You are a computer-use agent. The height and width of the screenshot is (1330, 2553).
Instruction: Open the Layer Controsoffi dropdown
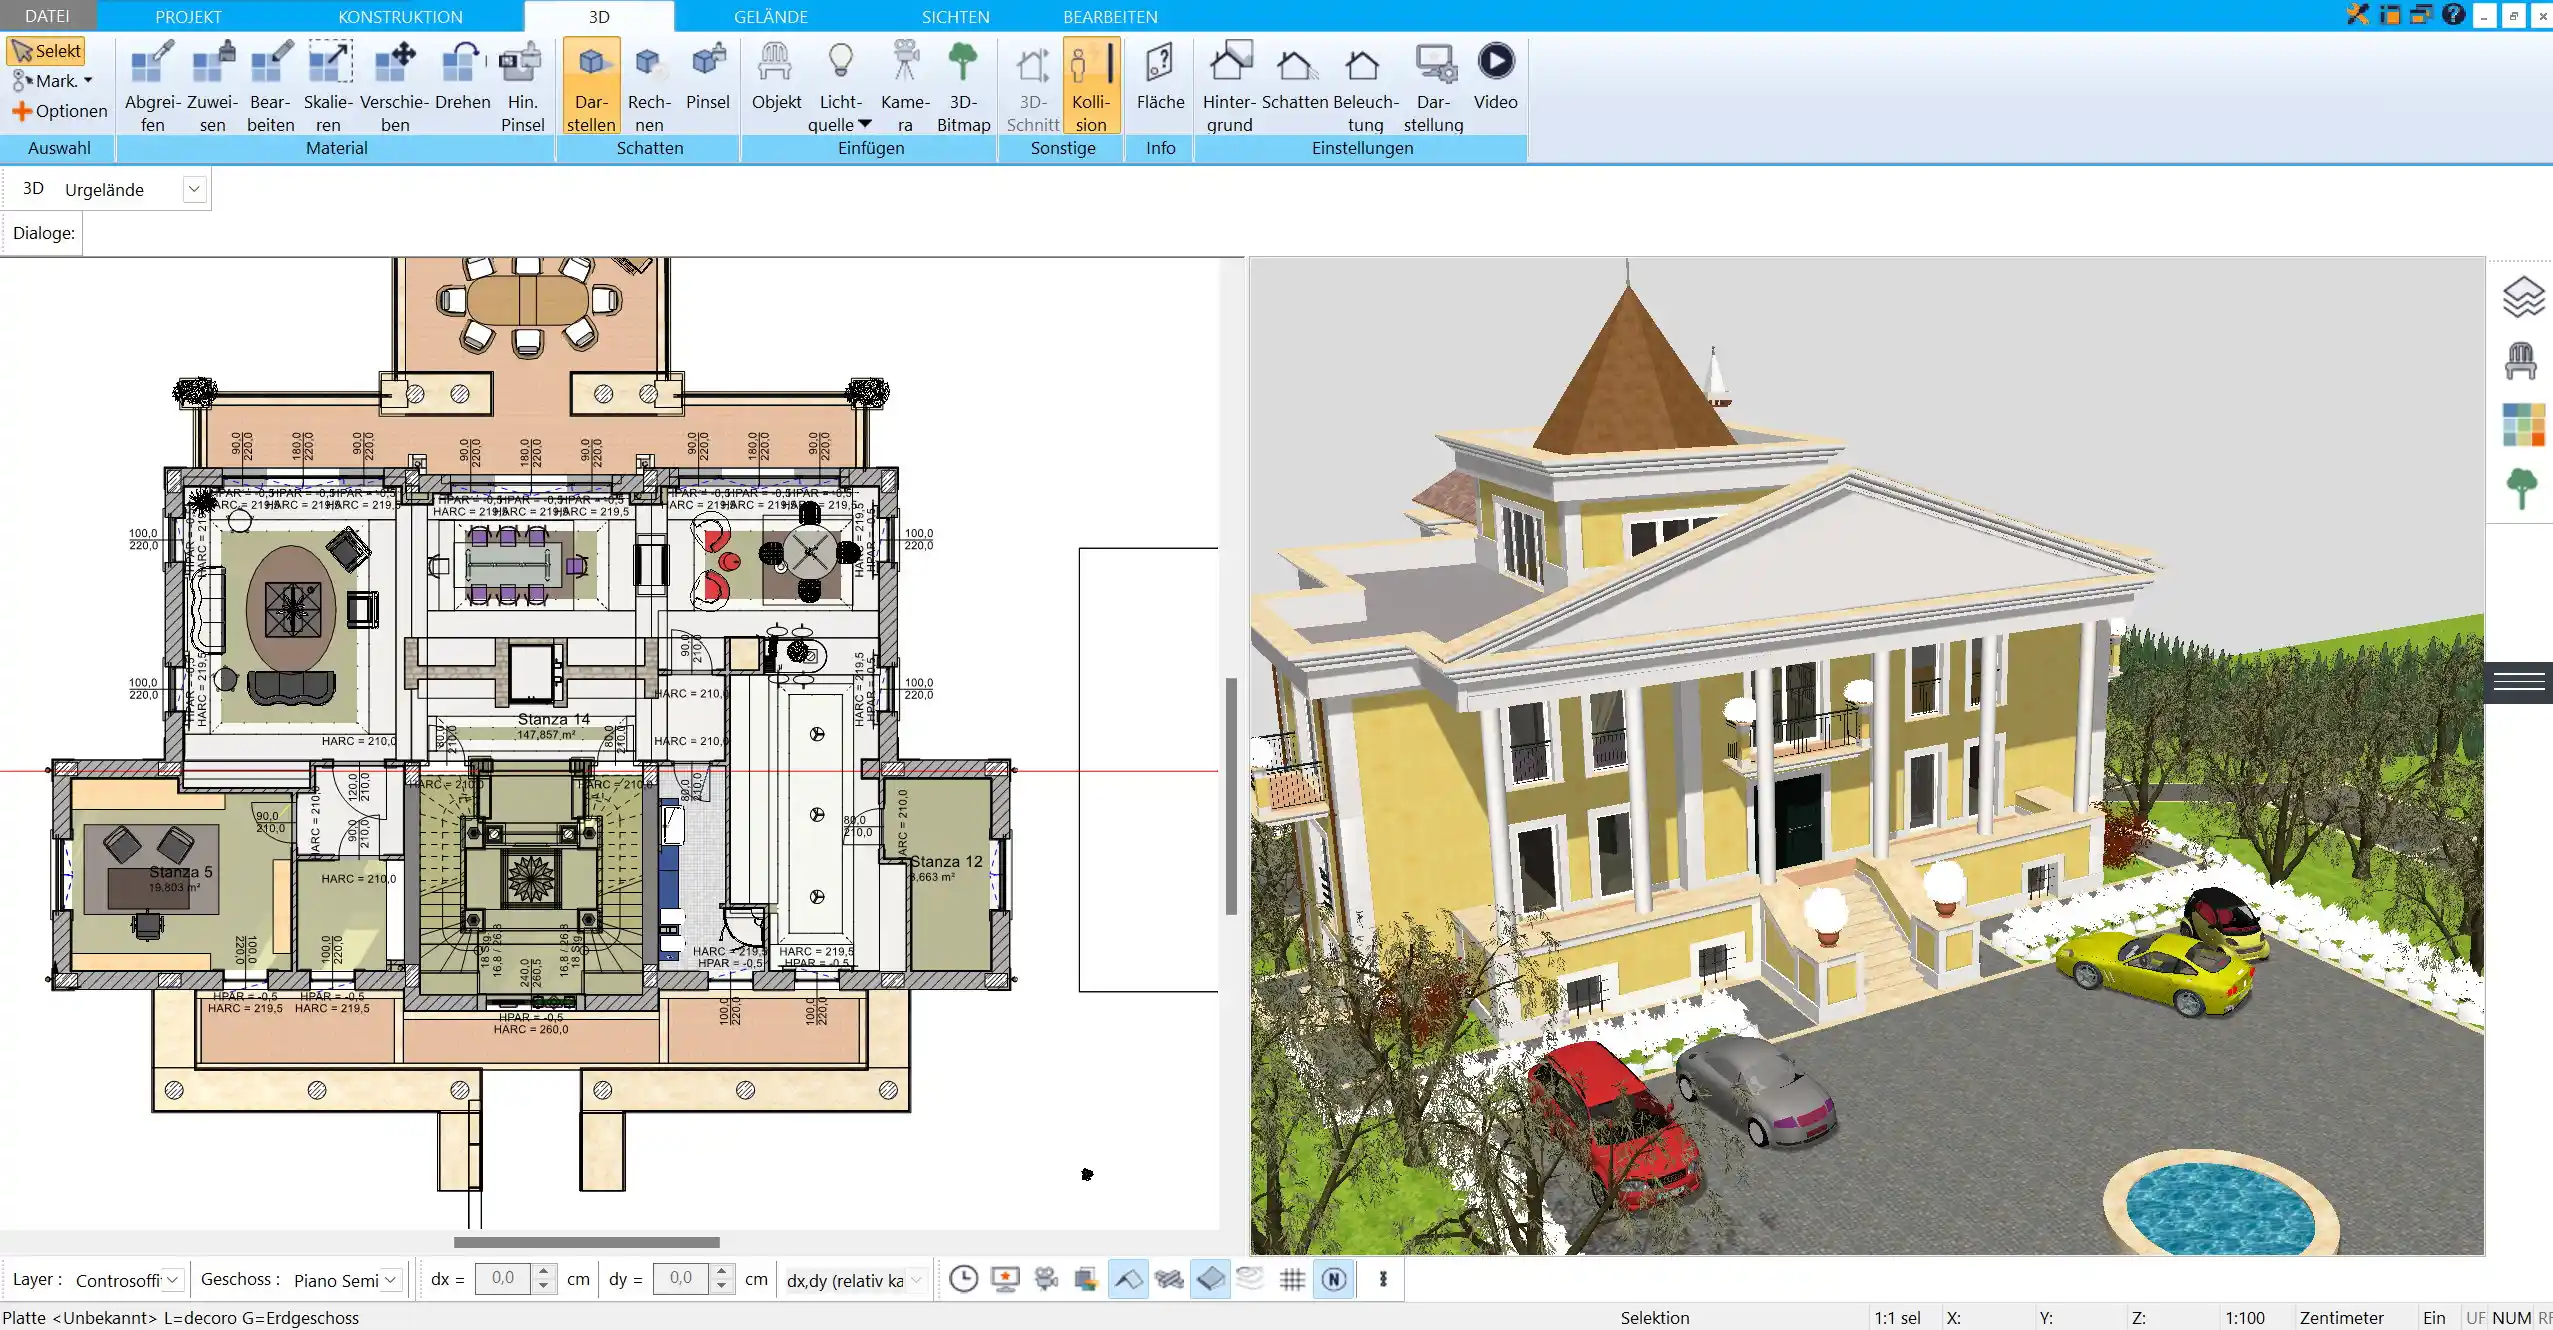coord(172,1280)
